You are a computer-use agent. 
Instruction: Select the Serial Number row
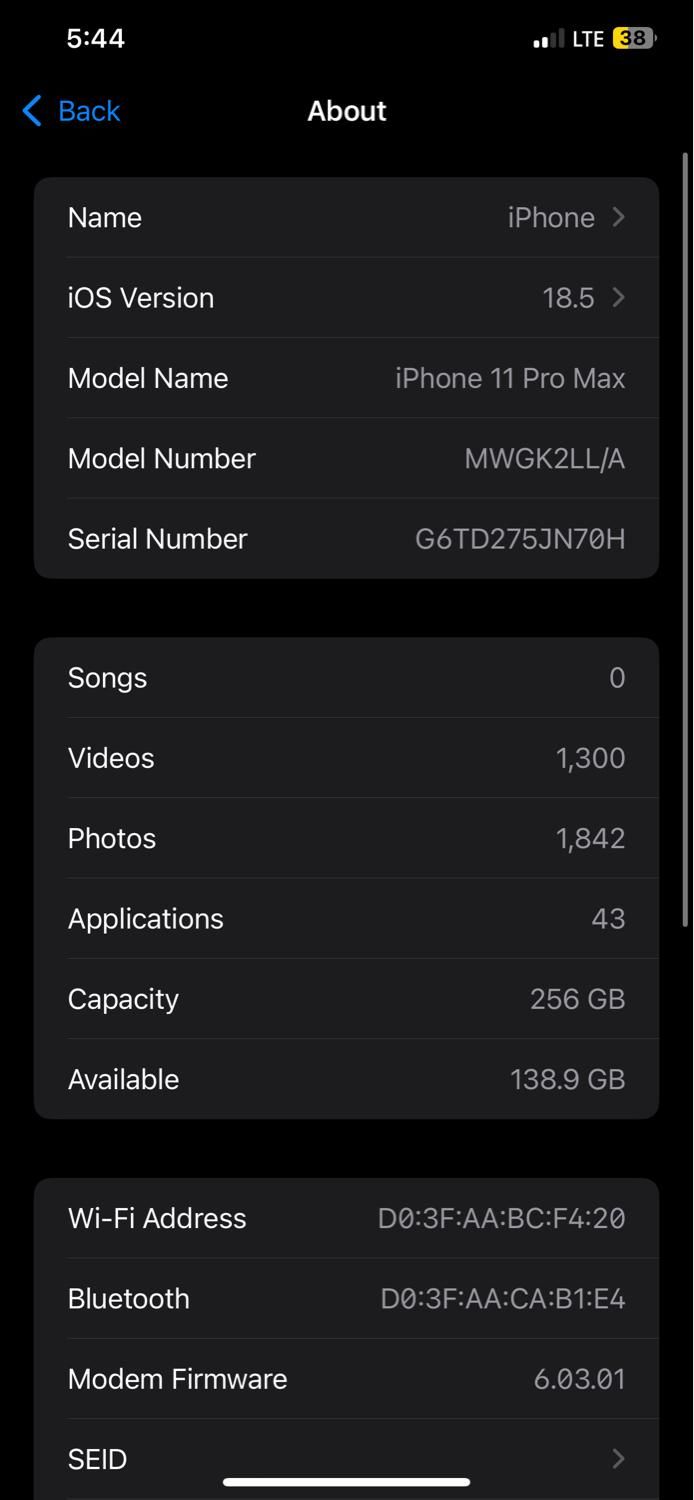[346, 538]
